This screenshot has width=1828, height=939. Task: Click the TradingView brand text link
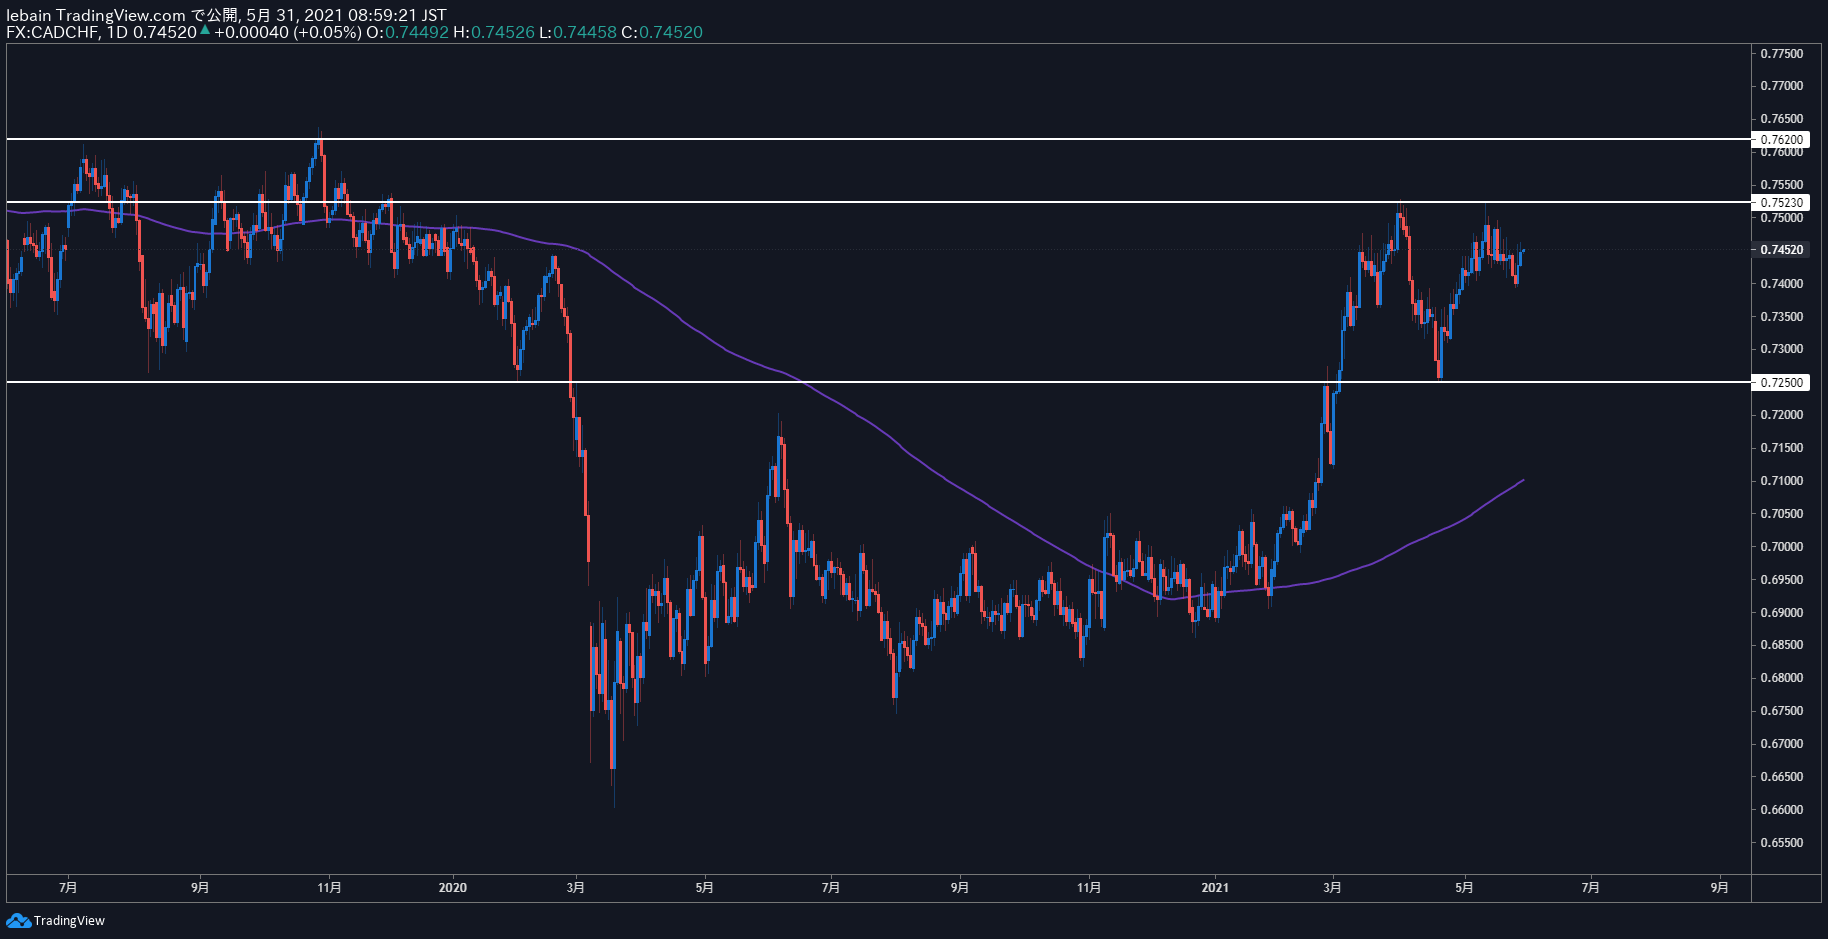pyautogui.click(x=69, y=921)
